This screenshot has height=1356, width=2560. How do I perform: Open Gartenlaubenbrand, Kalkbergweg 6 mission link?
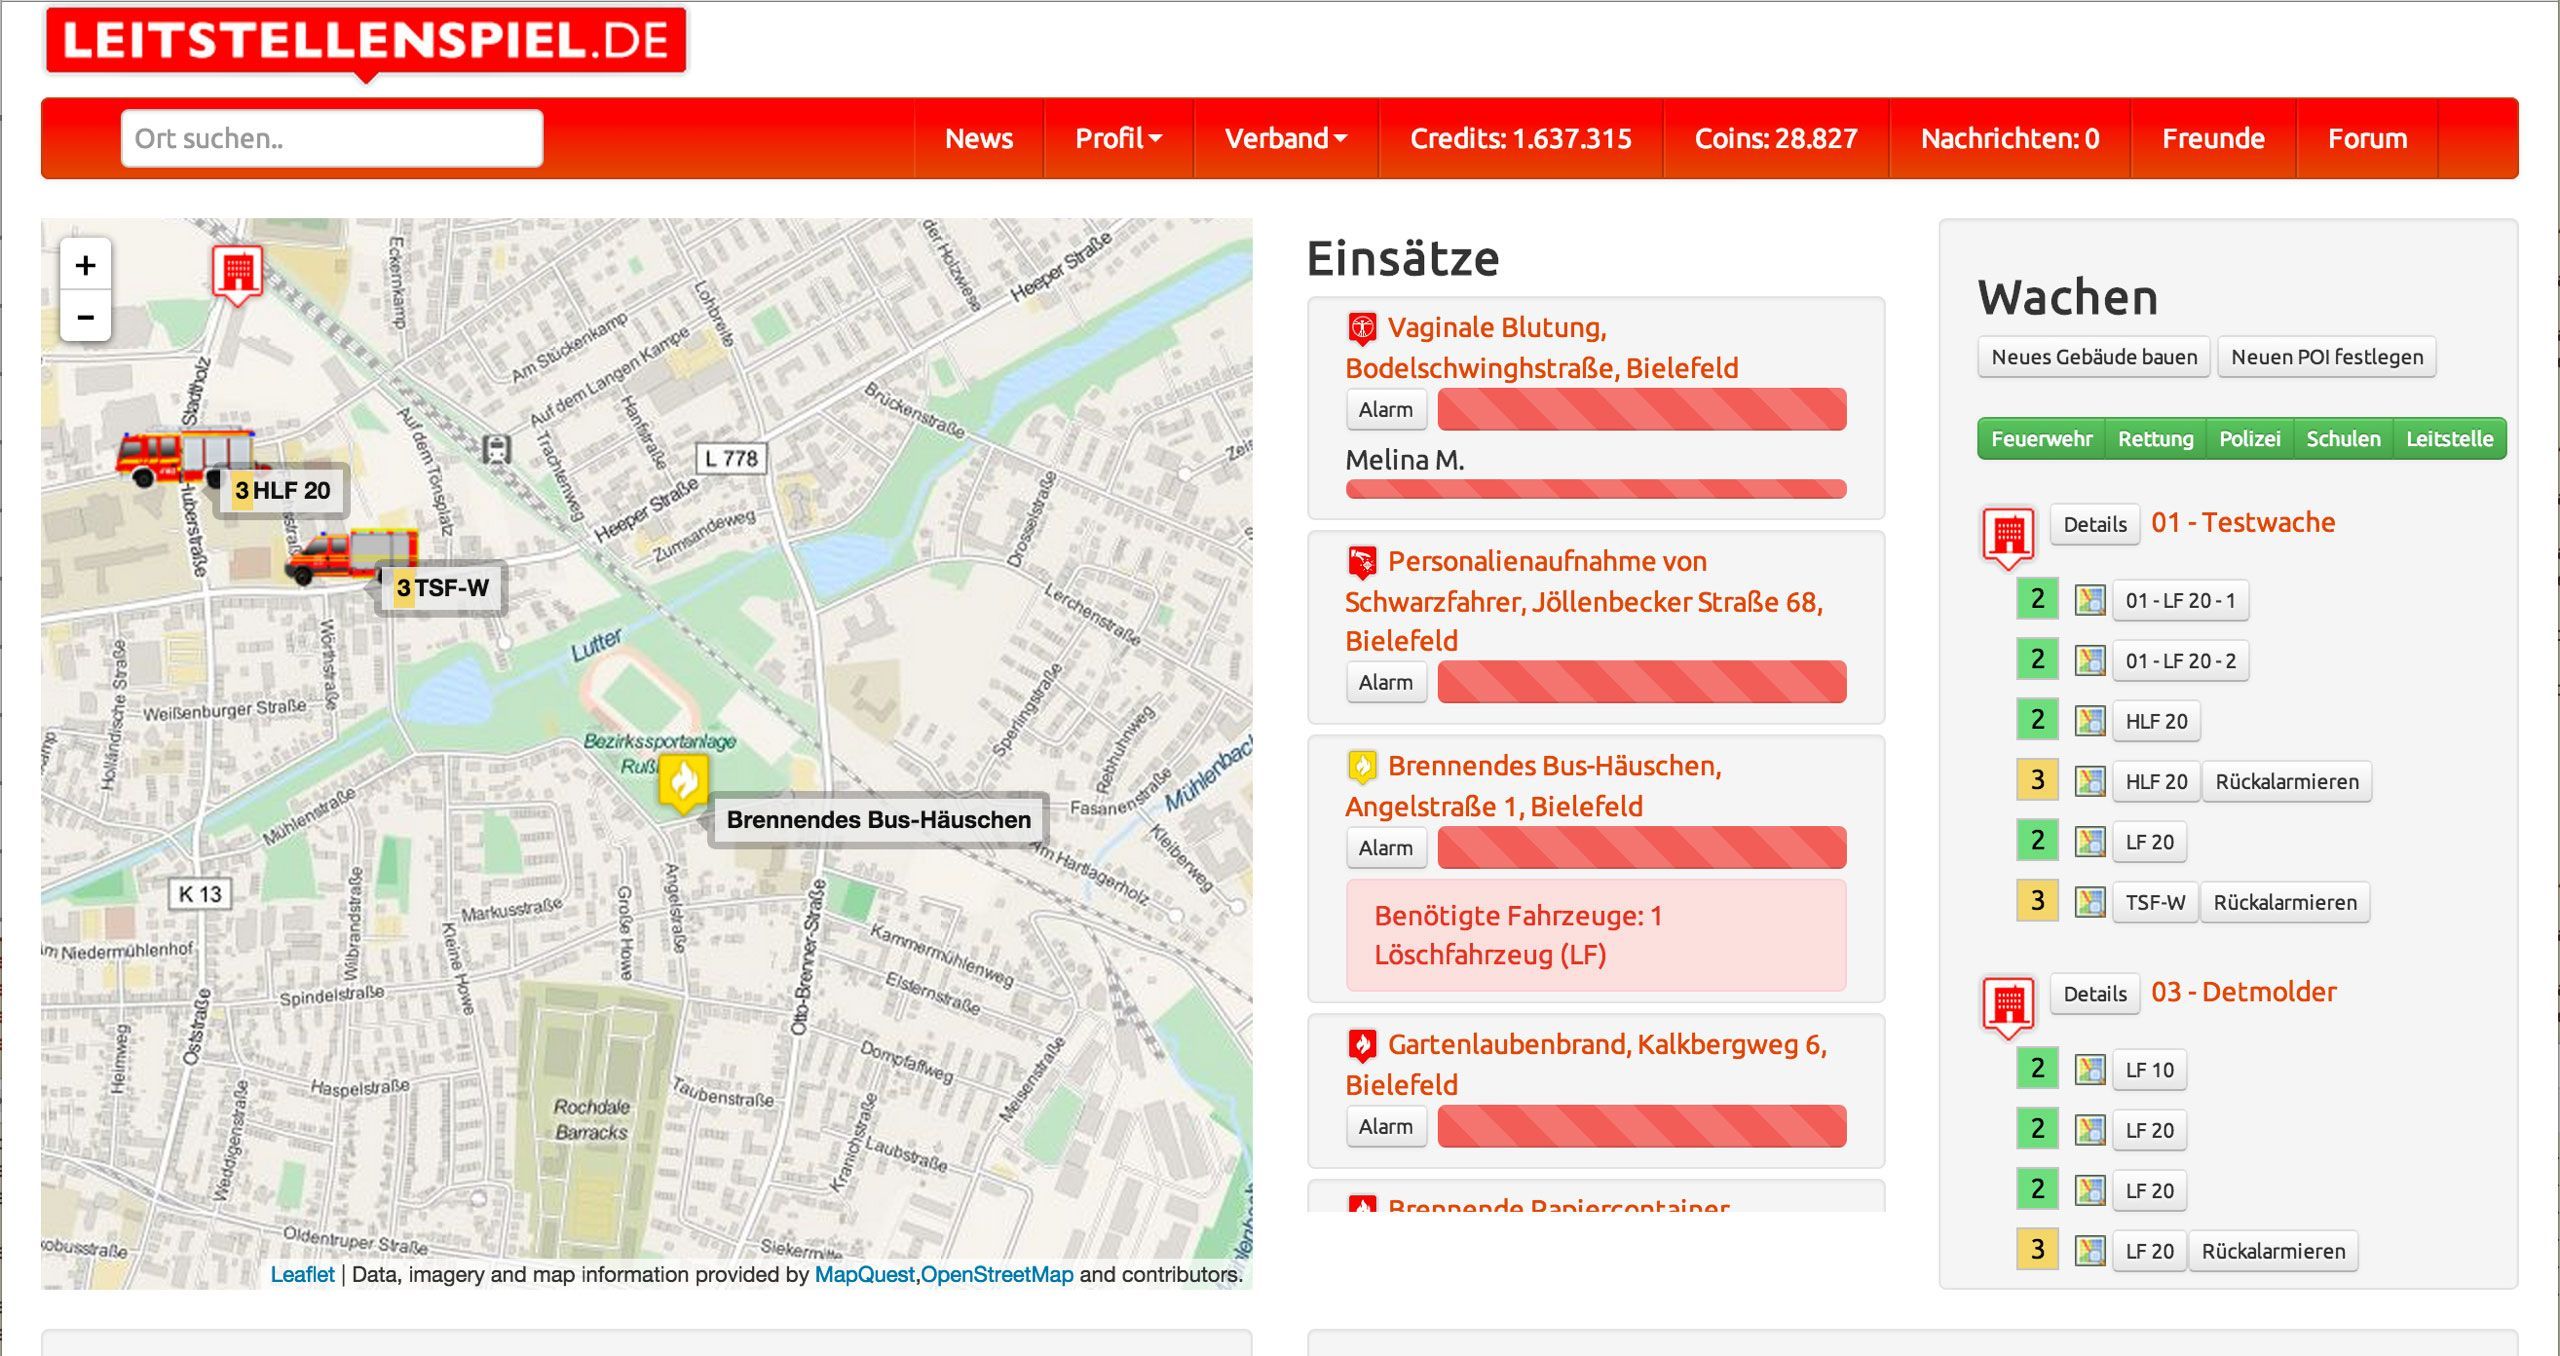pos(1586,1065)
